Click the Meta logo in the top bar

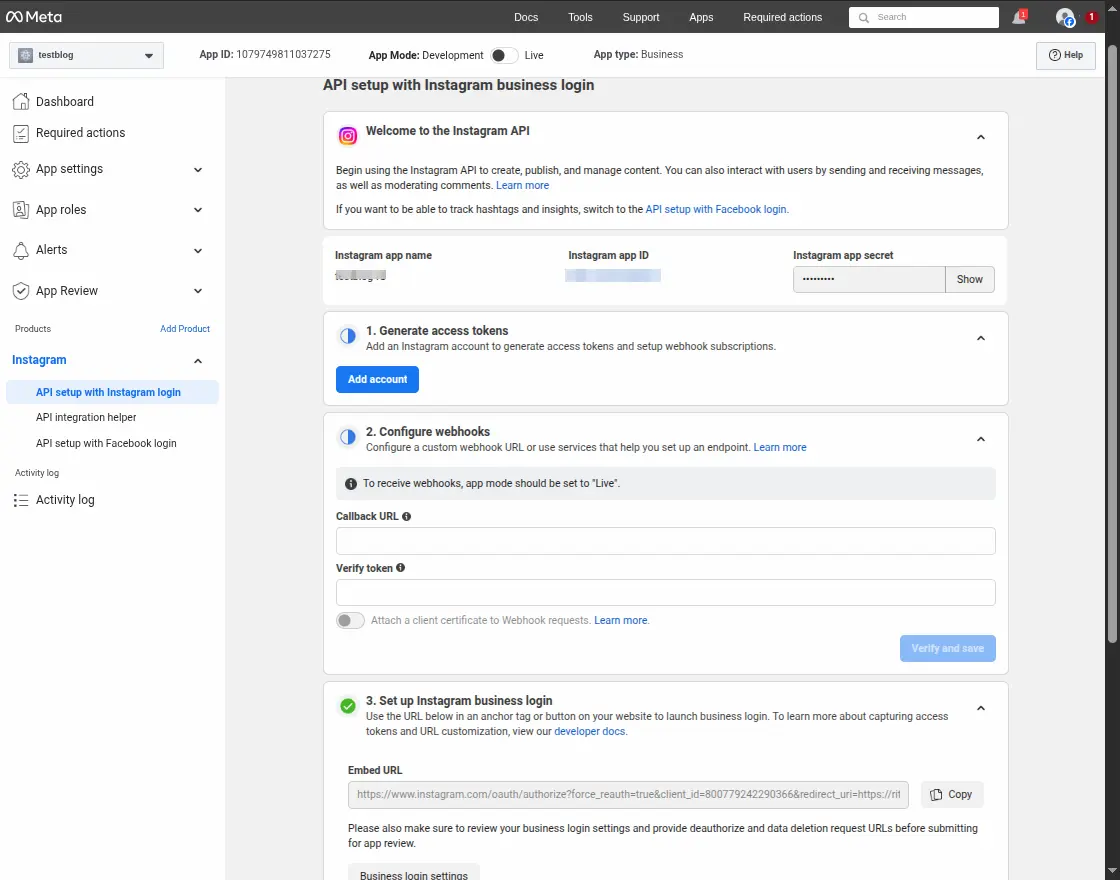(x=32, y=16)
